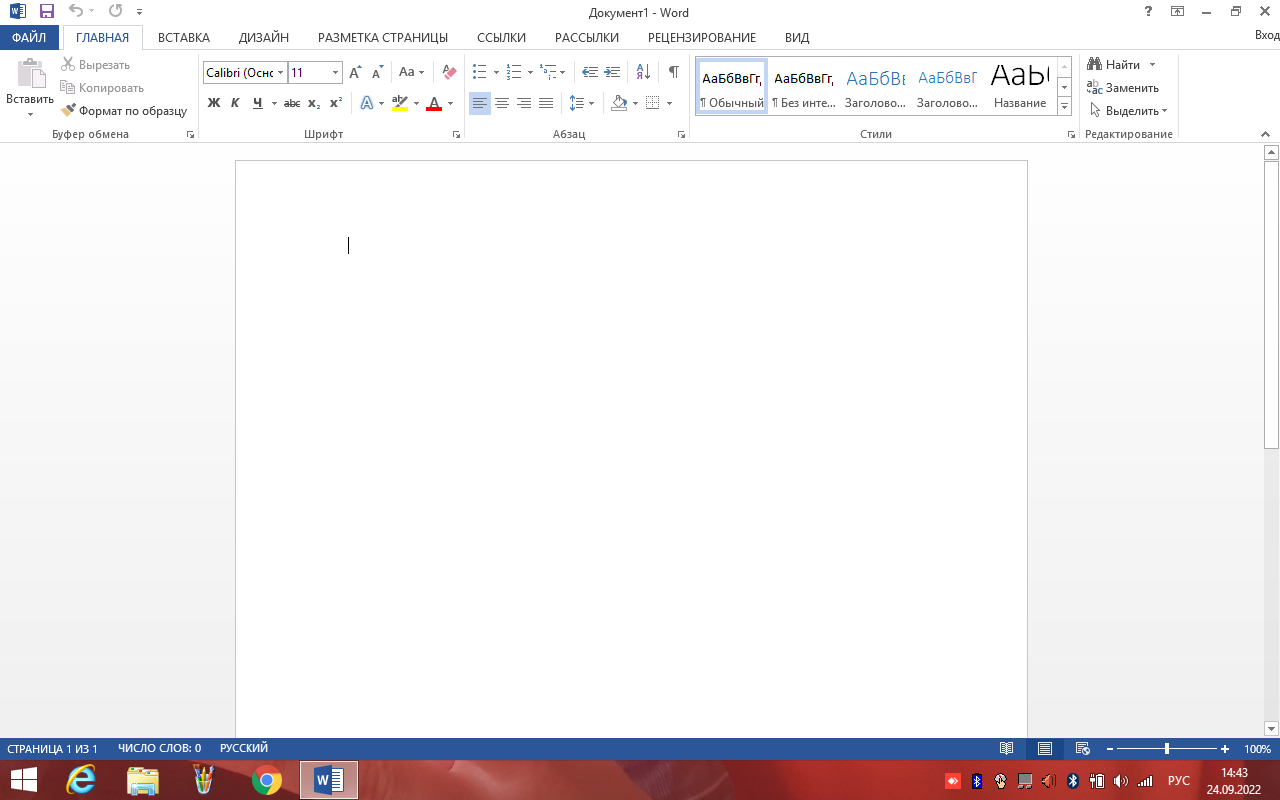1280x800 pixels.
Task: Expand the Styles gallery
Action: click(1064, 105)
